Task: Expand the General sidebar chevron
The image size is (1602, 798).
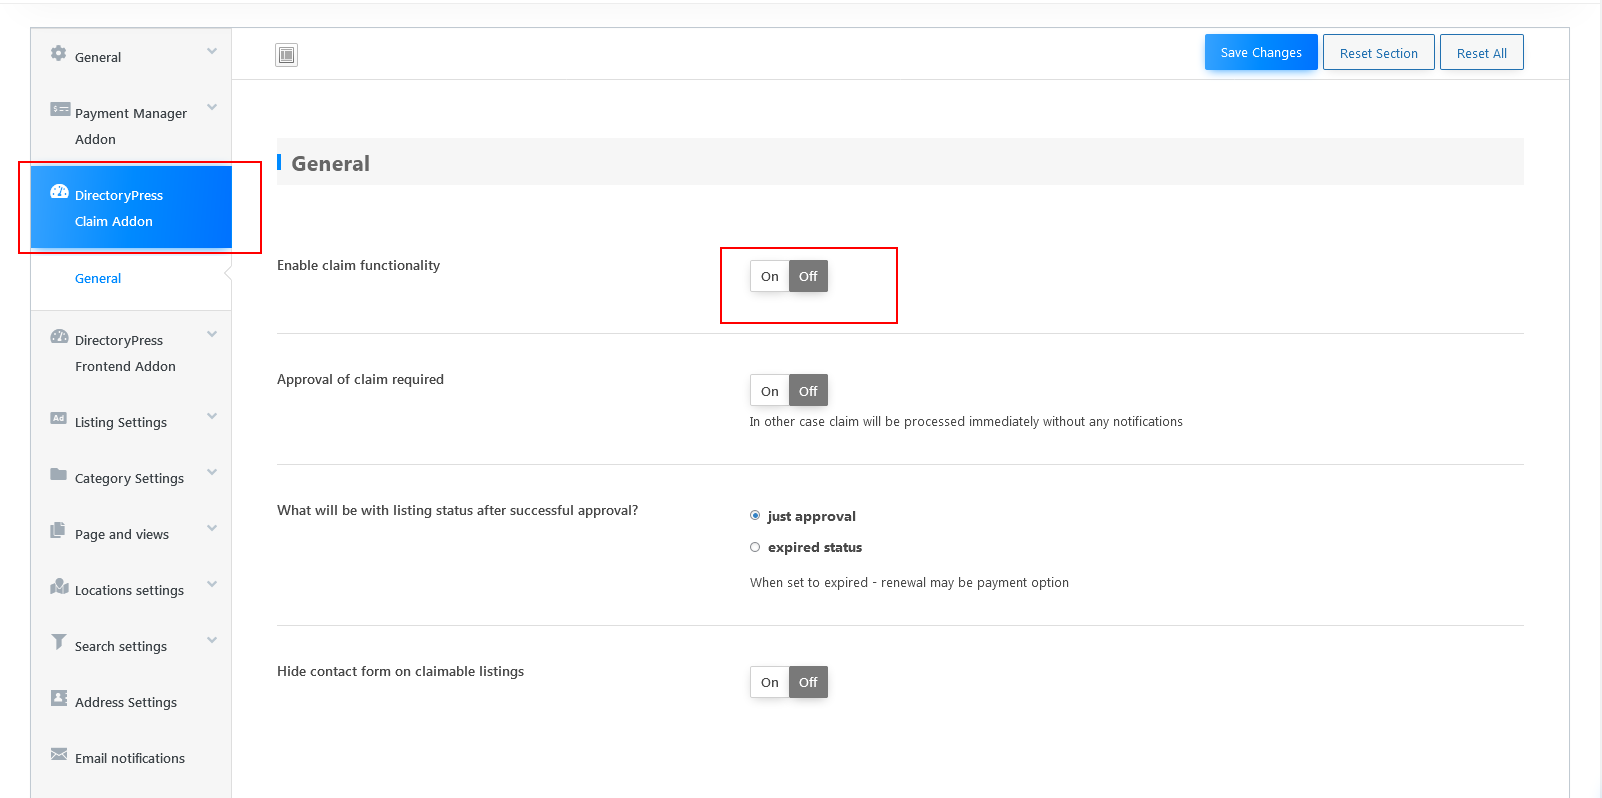Action: (x=212, y=51)
